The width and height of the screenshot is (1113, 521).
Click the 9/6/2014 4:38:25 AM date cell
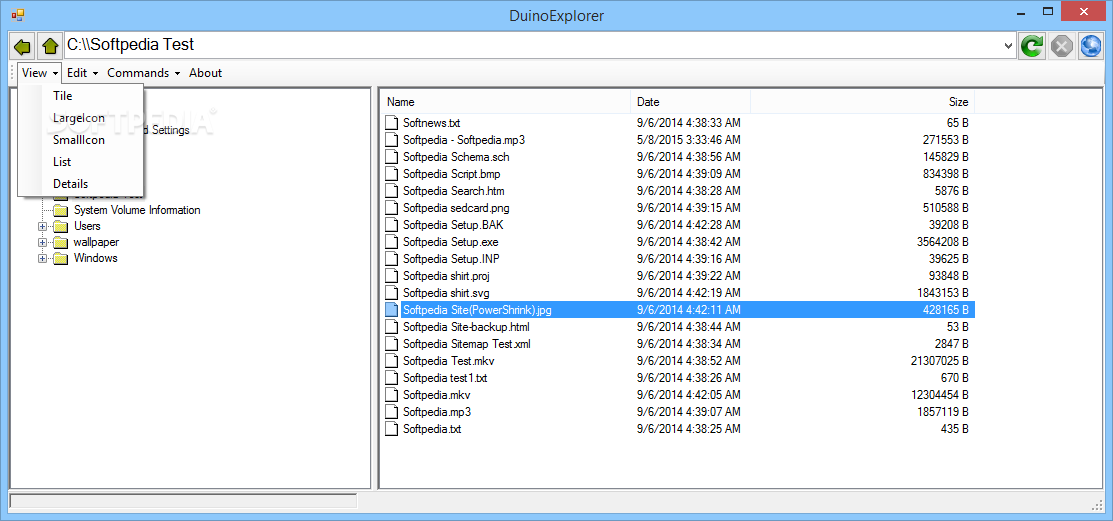(689, 429)
